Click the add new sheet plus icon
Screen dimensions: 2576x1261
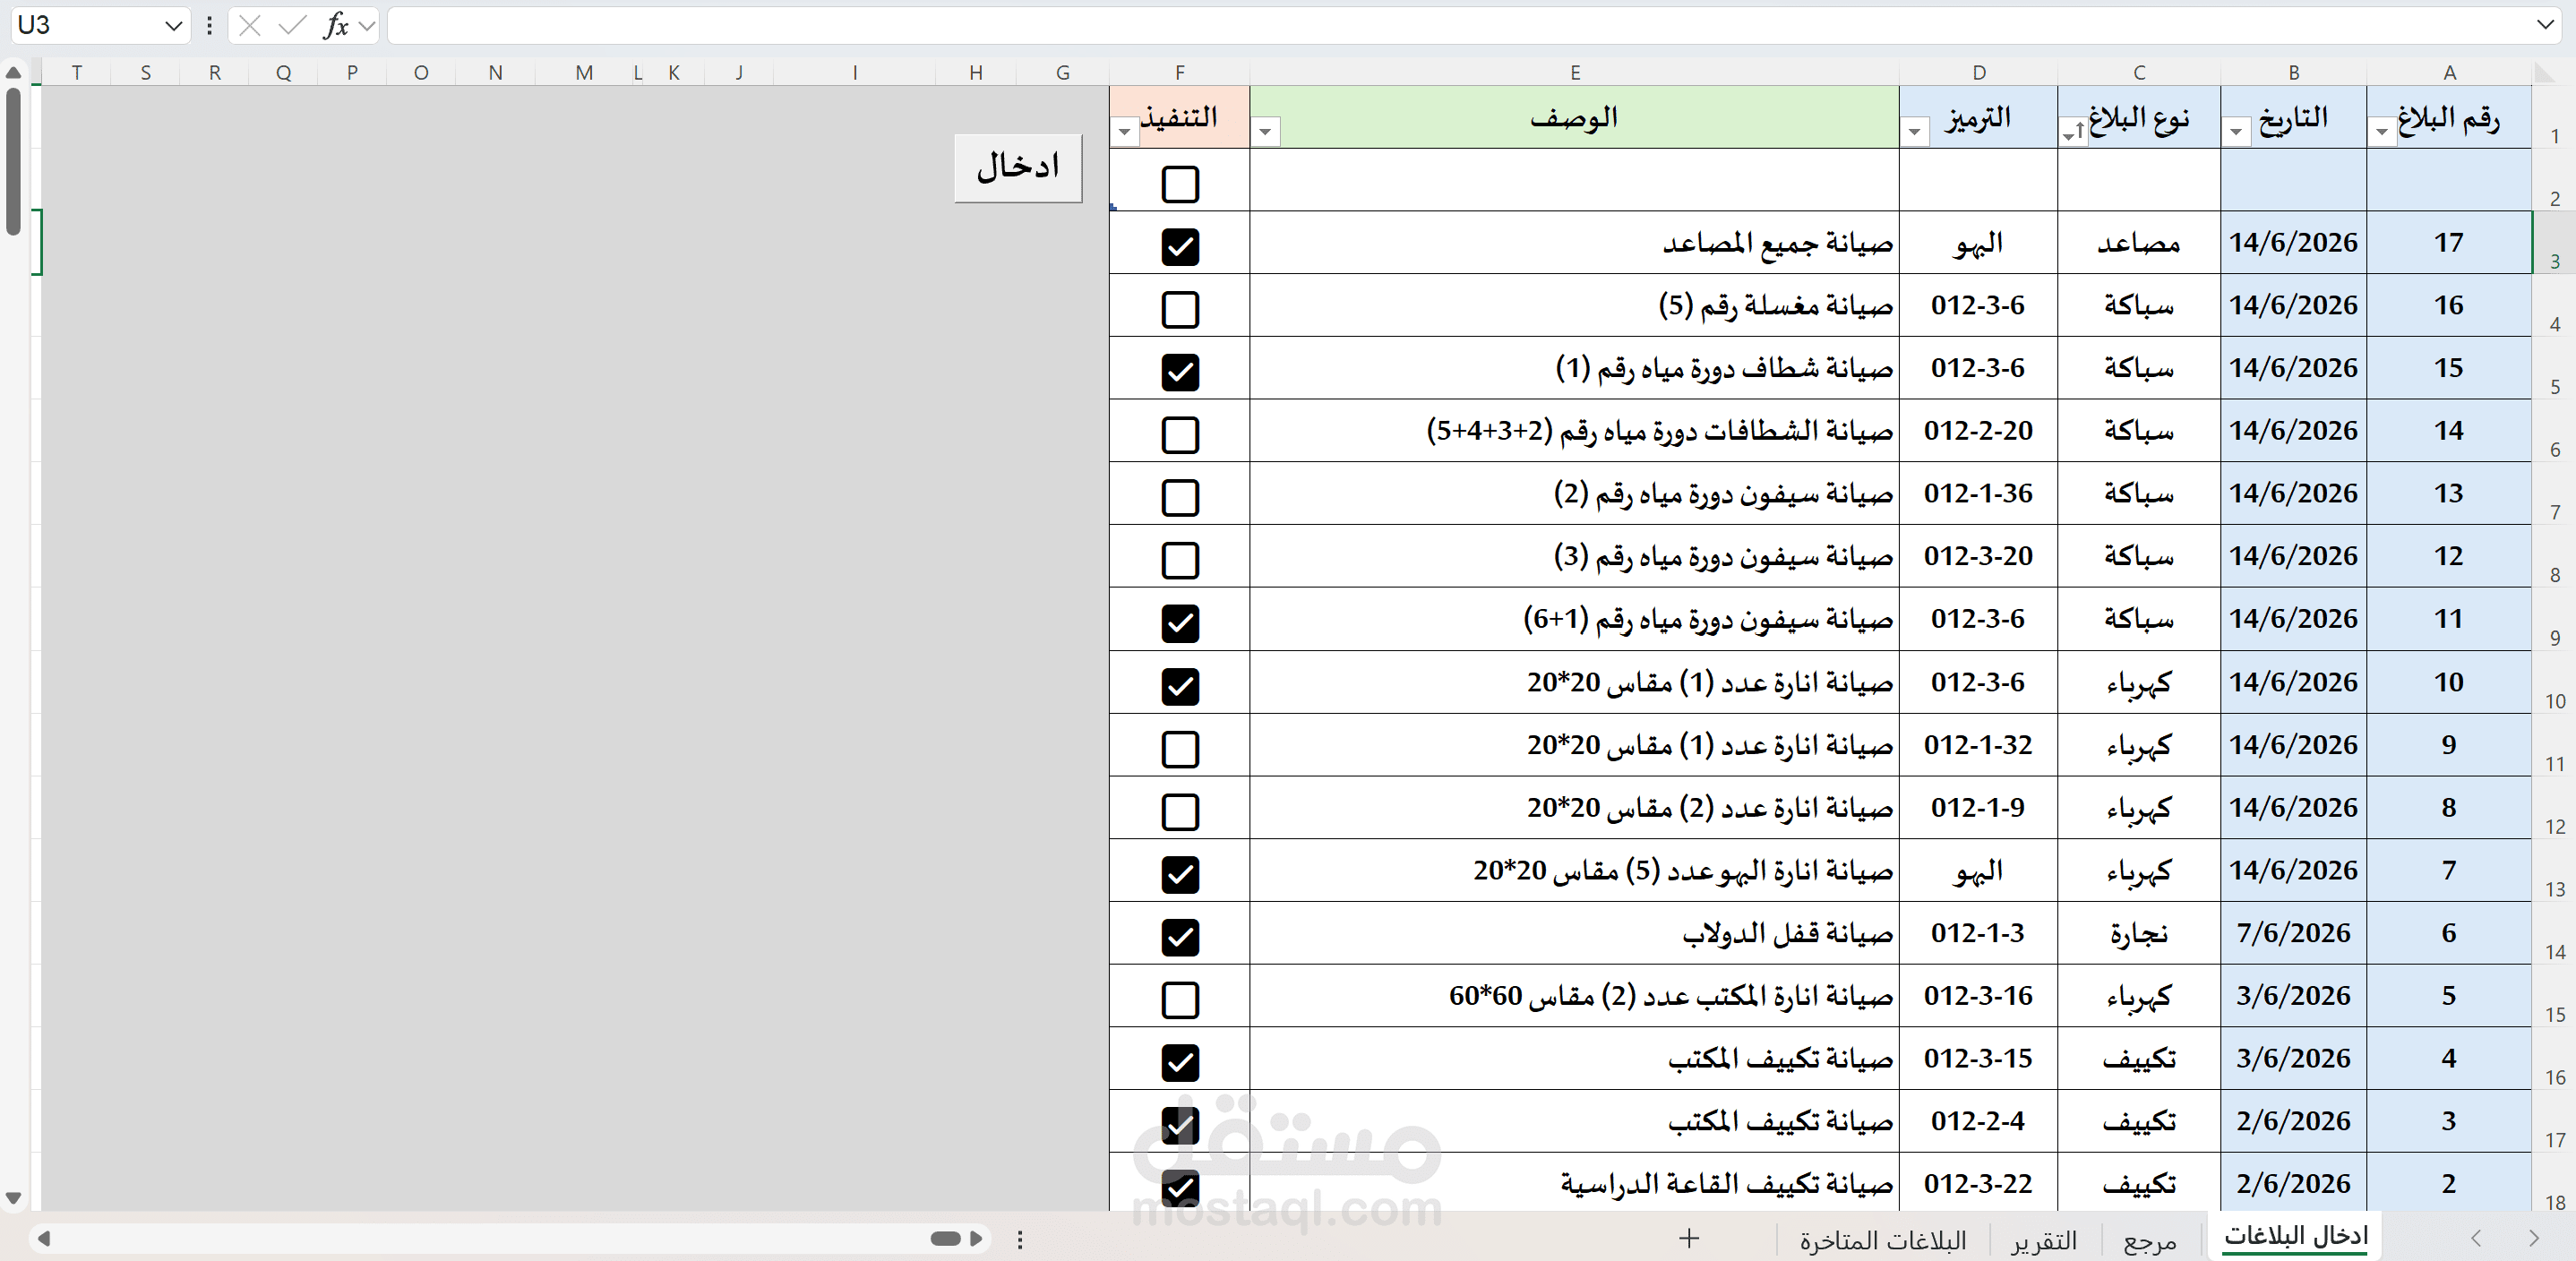tap(1689, 1239)
